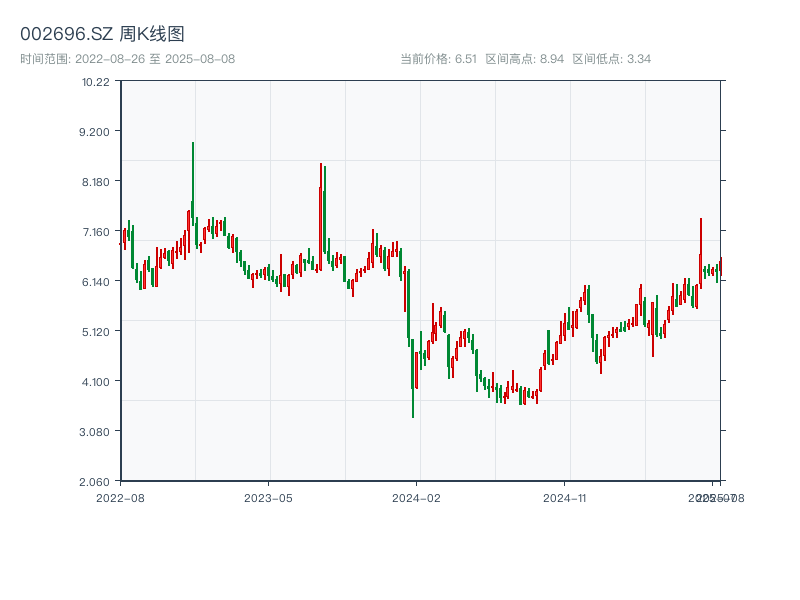Select the 时间范围 date range text
800x600 pixels.
tap(128, 59)
